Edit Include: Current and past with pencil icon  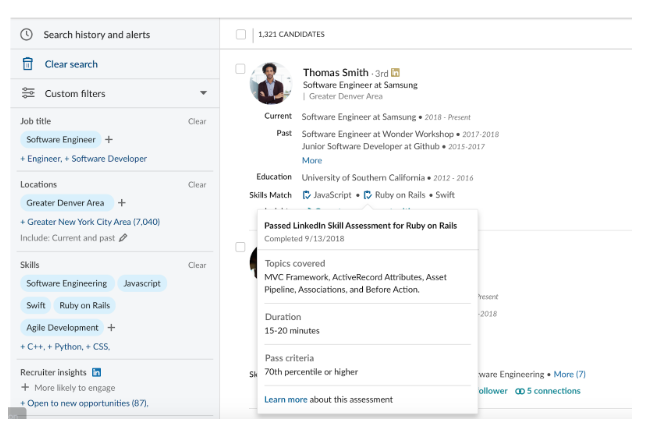[x=123, y=238]
